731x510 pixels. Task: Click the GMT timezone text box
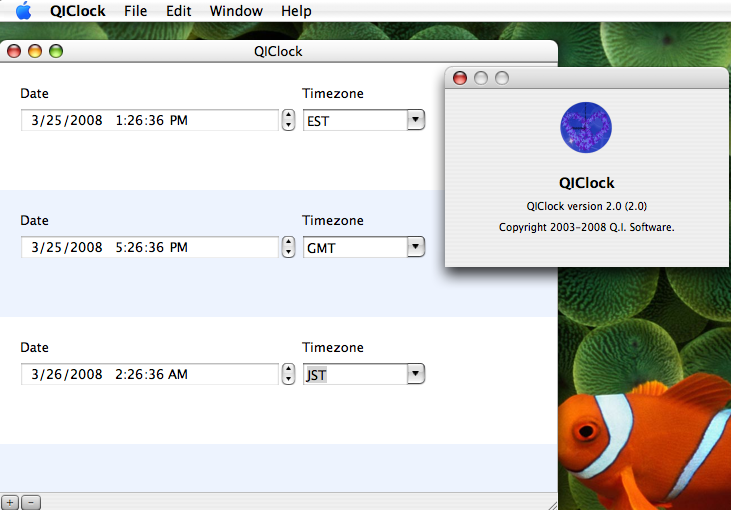[x=355, y=247]
